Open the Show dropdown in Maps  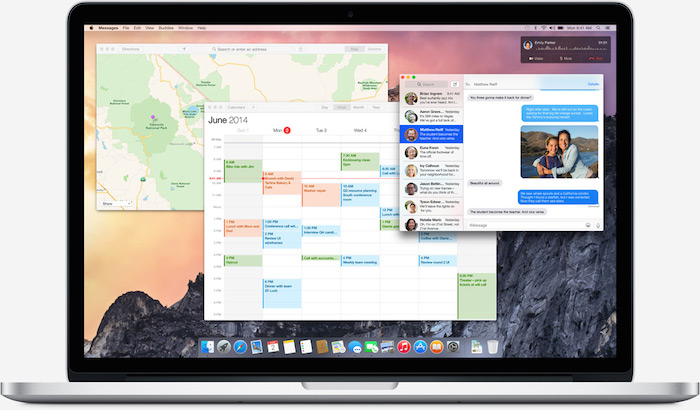tap(116, 203)
